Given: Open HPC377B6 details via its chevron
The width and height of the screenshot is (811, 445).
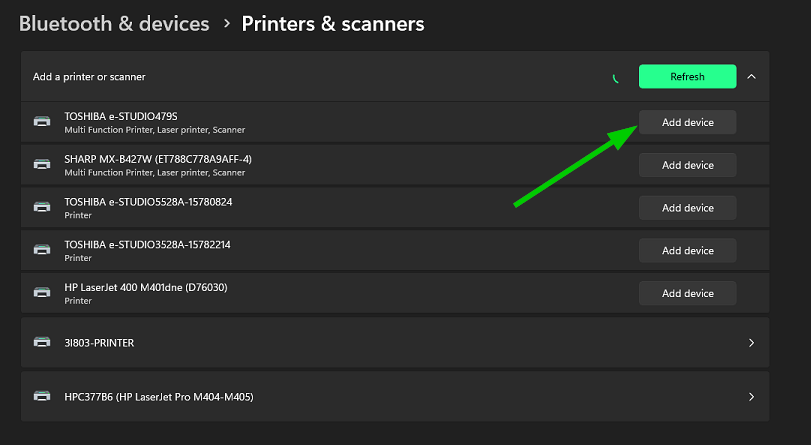Looking at the screenshot, I should pyautogui.click(x=752, y=397).
